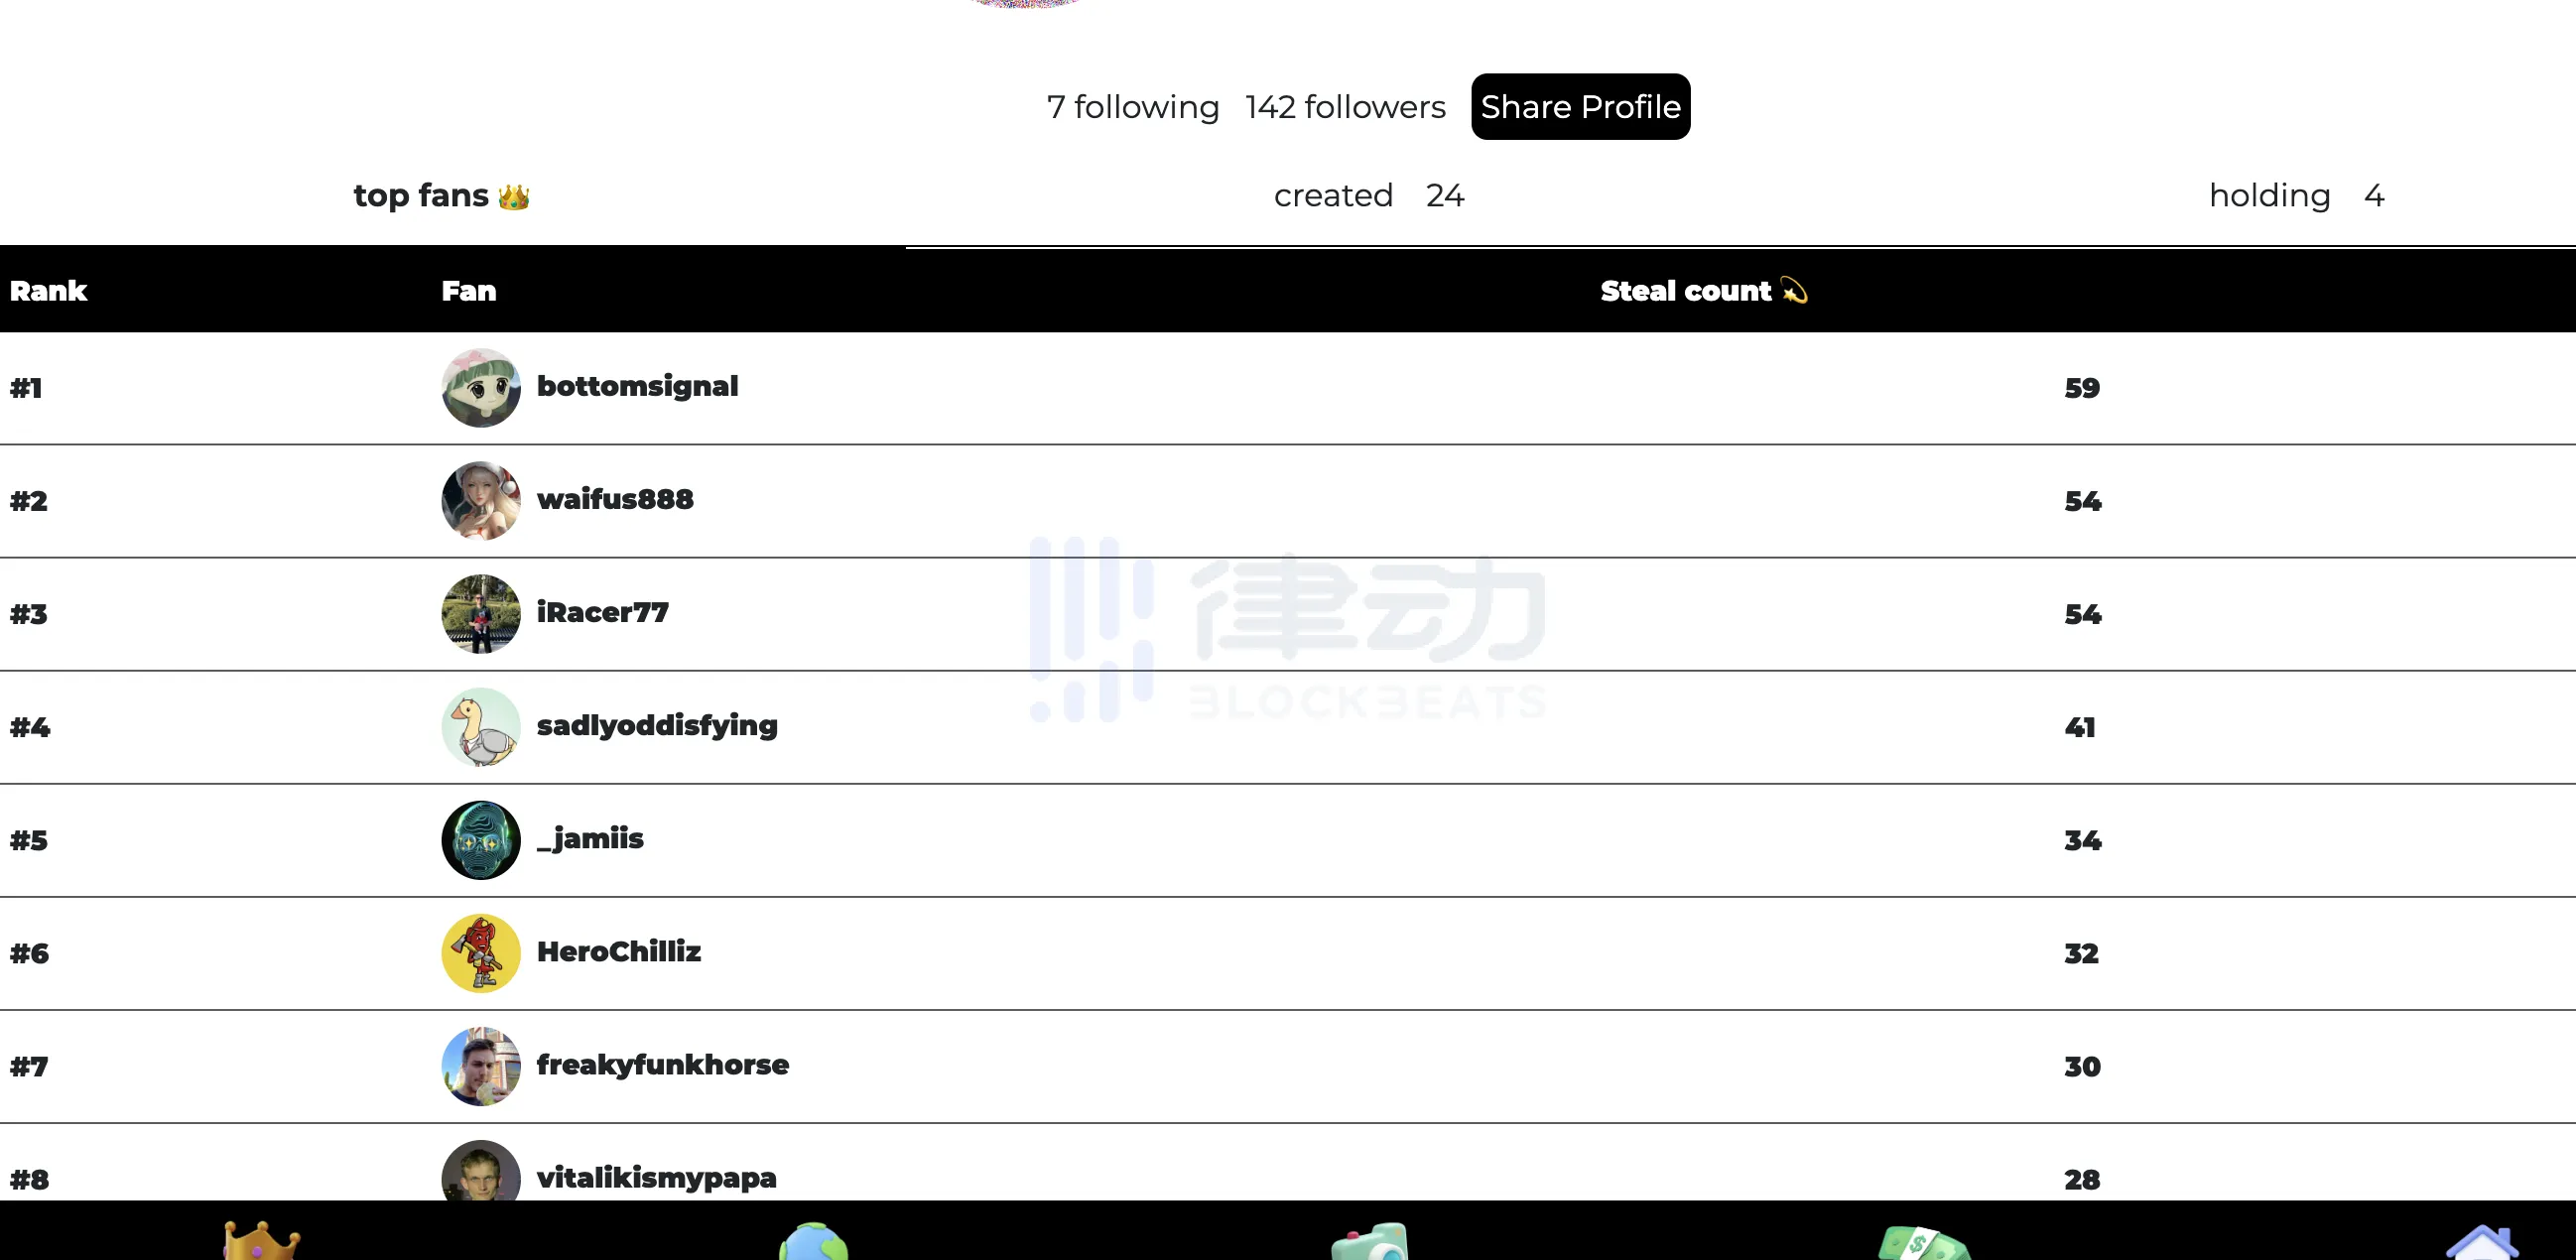Click iRacer77's profile avatar
The image size is (2576, 1260).
coord(479,614)
